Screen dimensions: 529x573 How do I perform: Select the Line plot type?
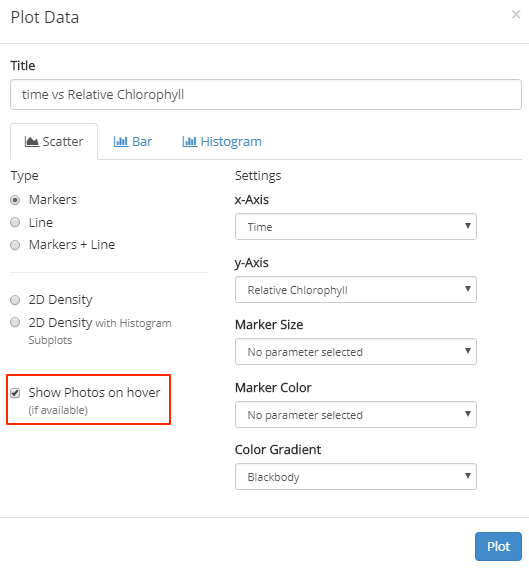[15, 222]
